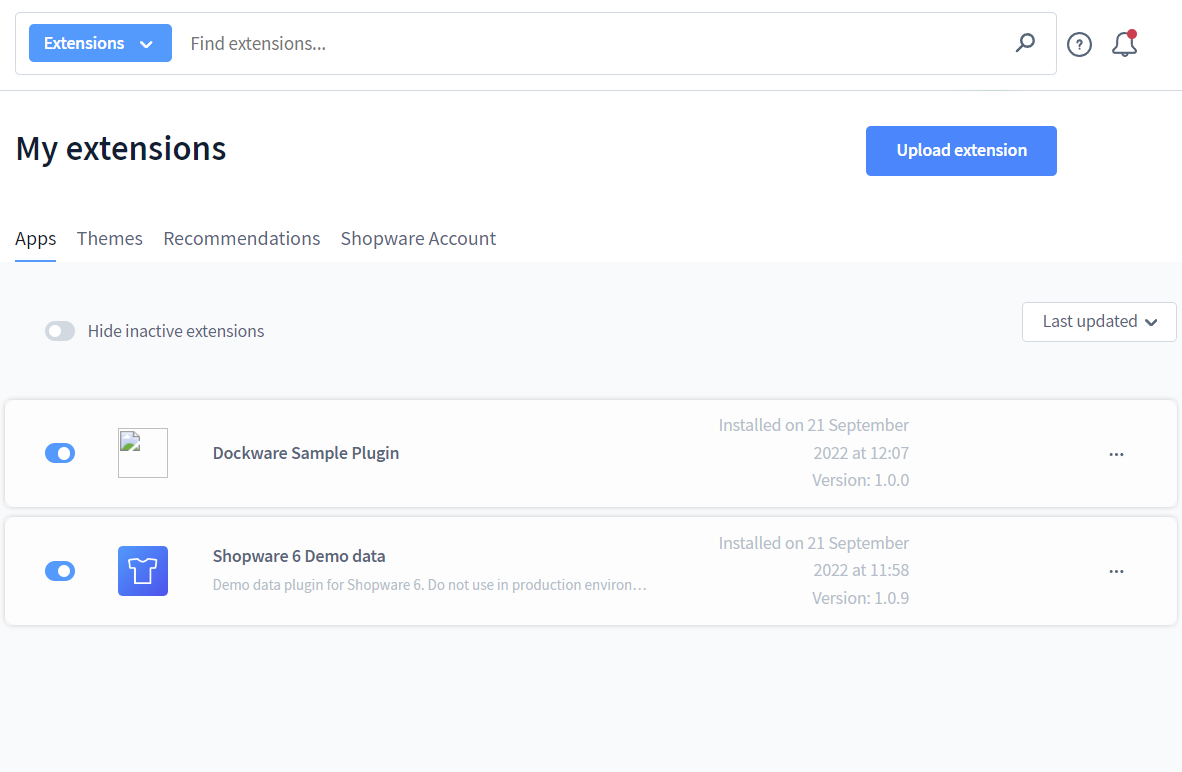The image size is (1182, 772).
Task: Click the Demo data plugin description text
Action: [x=430, y=585]
